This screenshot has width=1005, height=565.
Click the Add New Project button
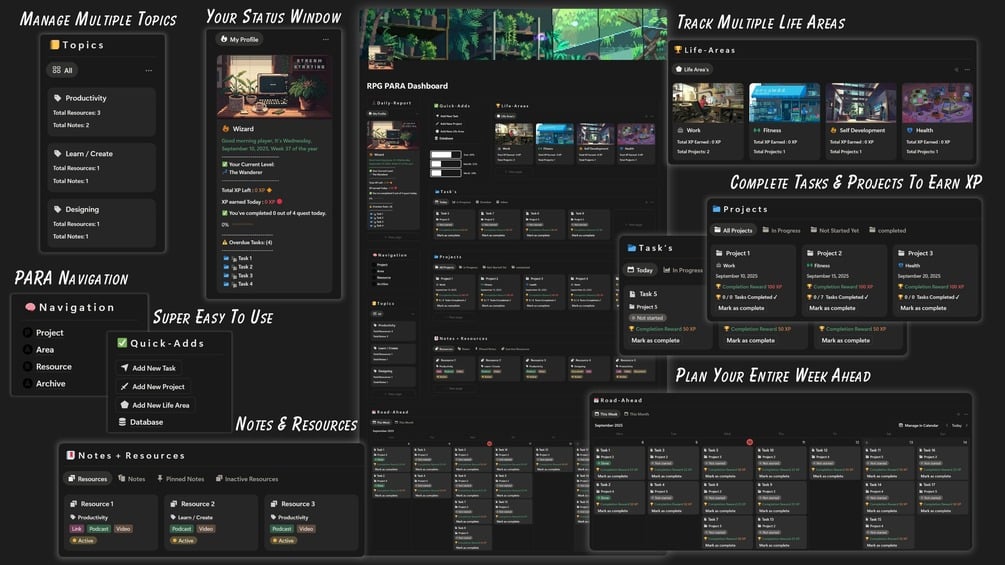pyautogui.click(x=153, y=386)
